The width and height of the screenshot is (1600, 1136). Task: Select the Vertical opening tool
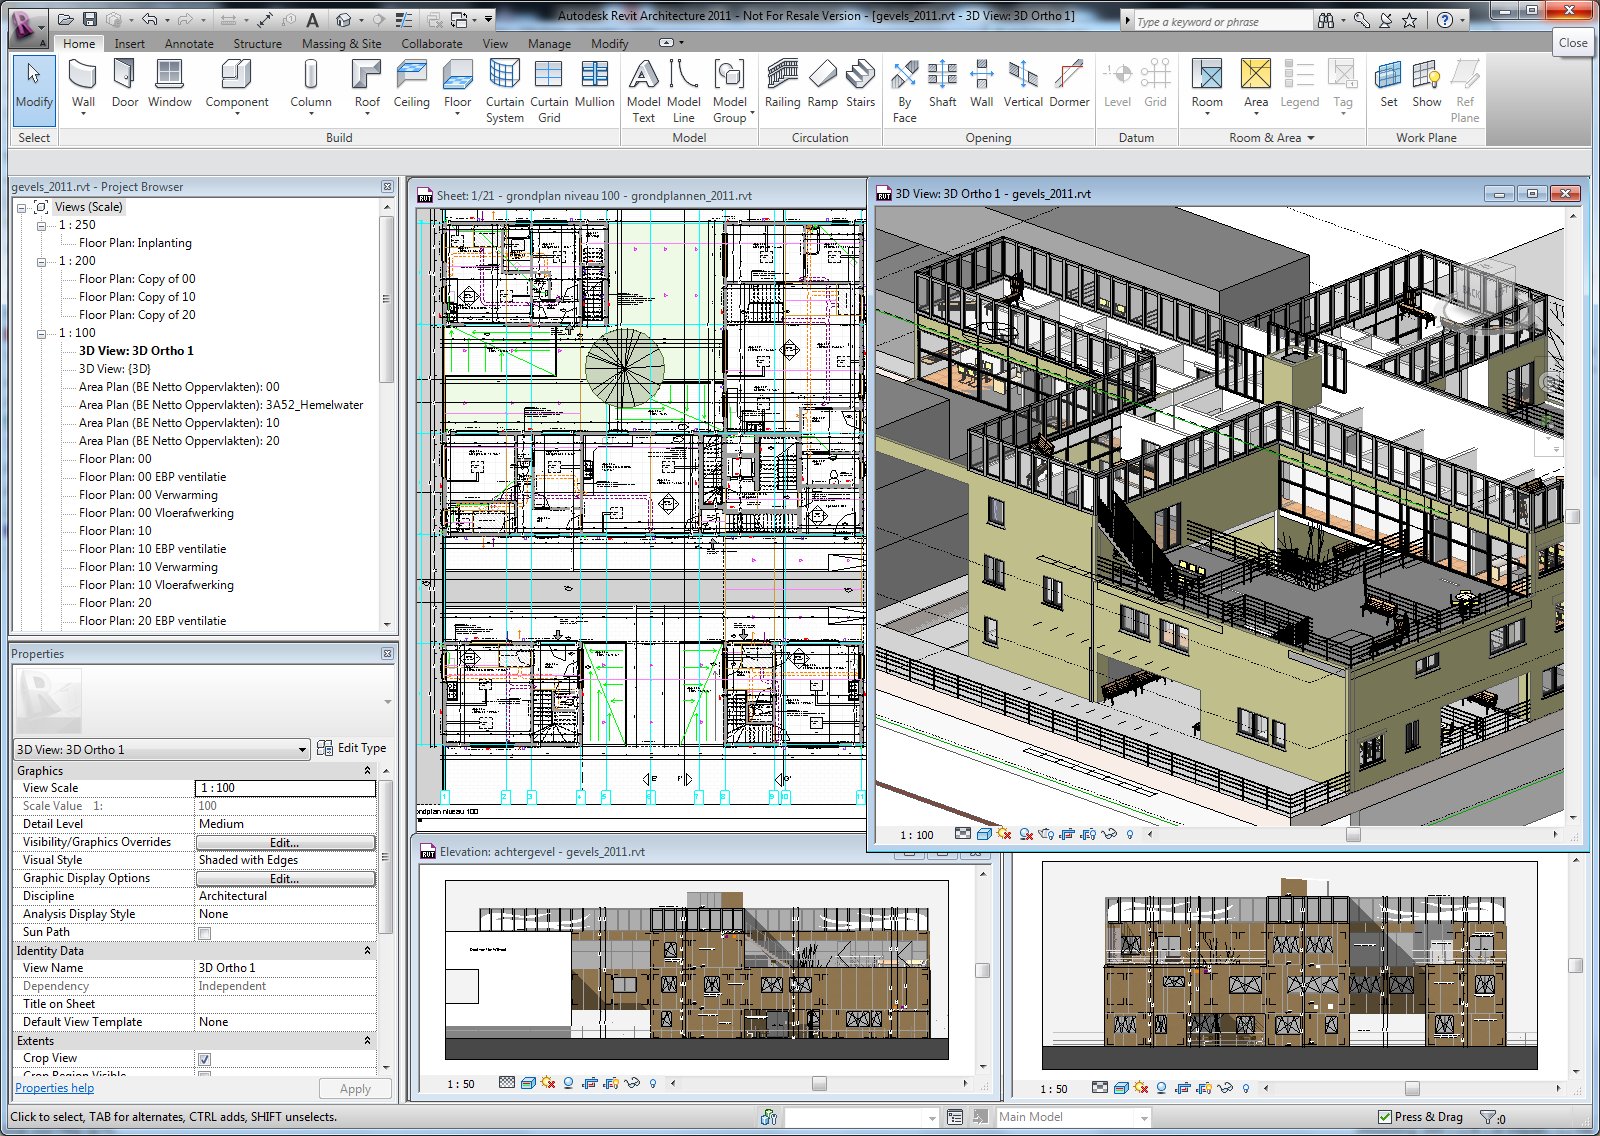coord(1023,83)
